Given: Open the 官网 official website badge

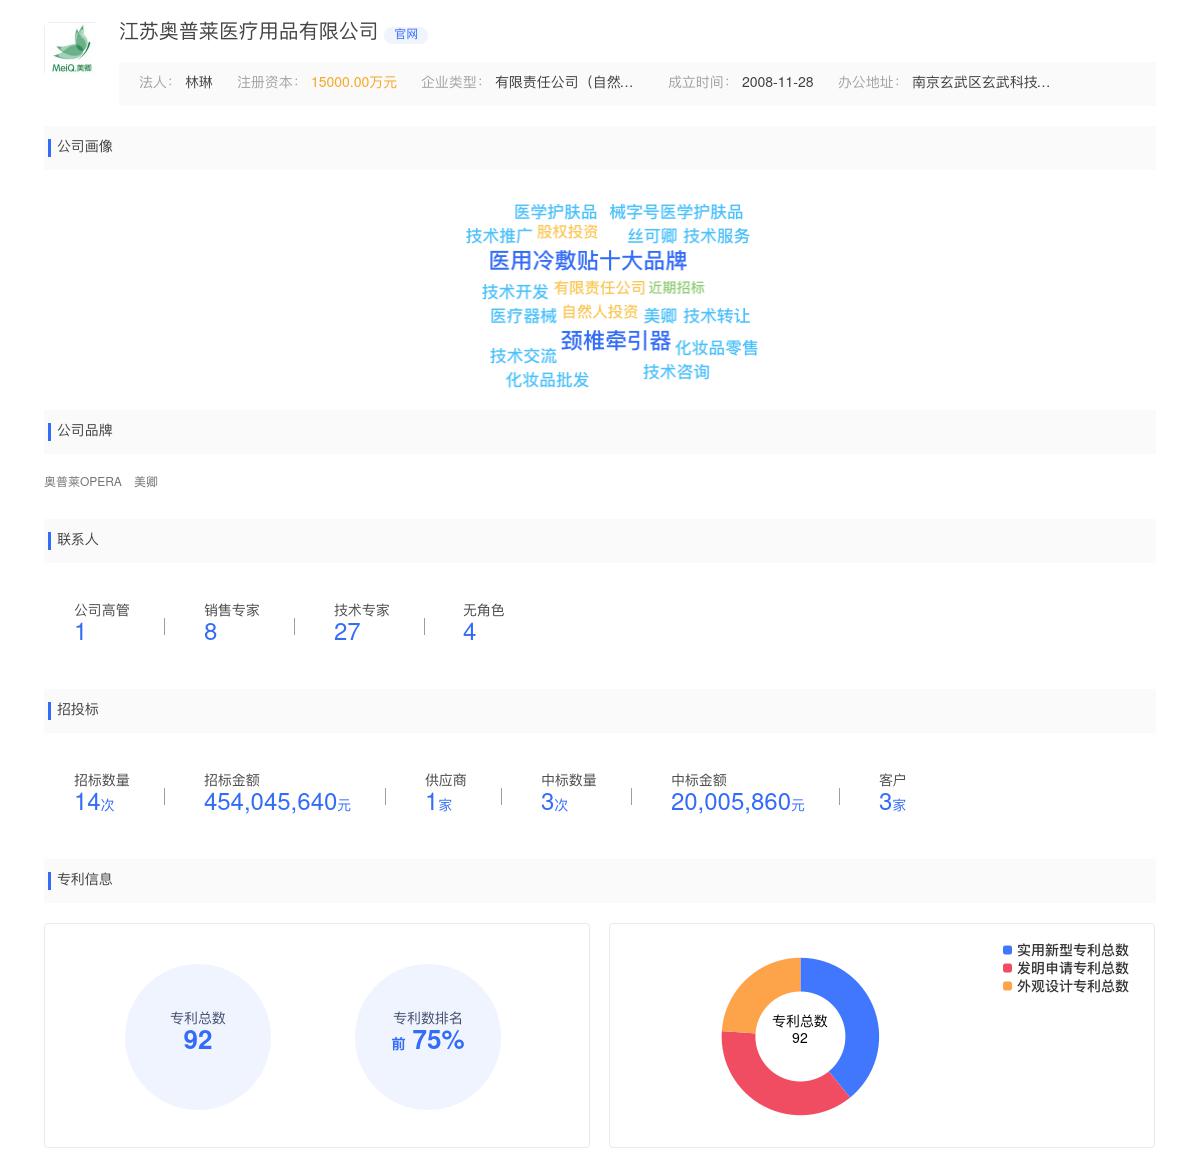Looking at the screenshot, I should pyautogui.click(x=406, y=34).
